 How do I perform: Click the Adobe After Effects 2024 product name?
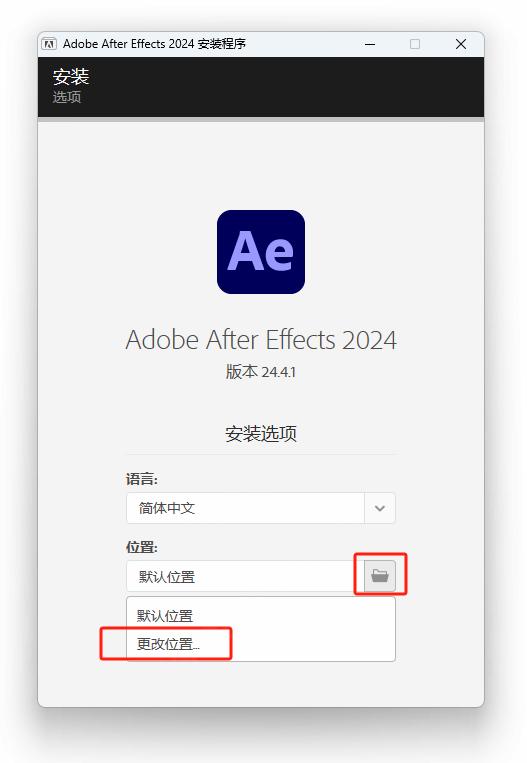point(261,339)
